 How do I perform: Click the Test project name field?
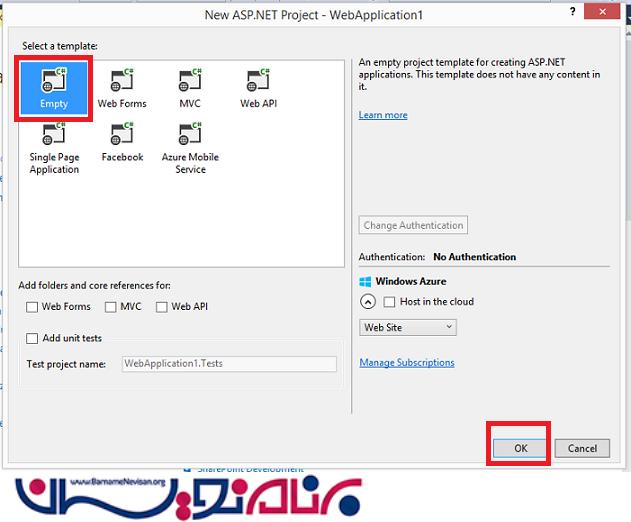pyautogui.click(x=229, y=364)
